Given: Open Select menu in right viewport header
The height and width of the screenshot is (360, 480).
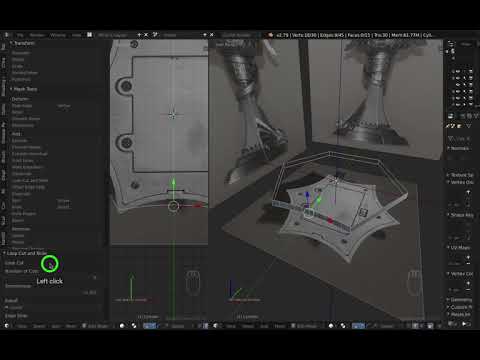Looking at the screenshot, I should tap(248, 326).
